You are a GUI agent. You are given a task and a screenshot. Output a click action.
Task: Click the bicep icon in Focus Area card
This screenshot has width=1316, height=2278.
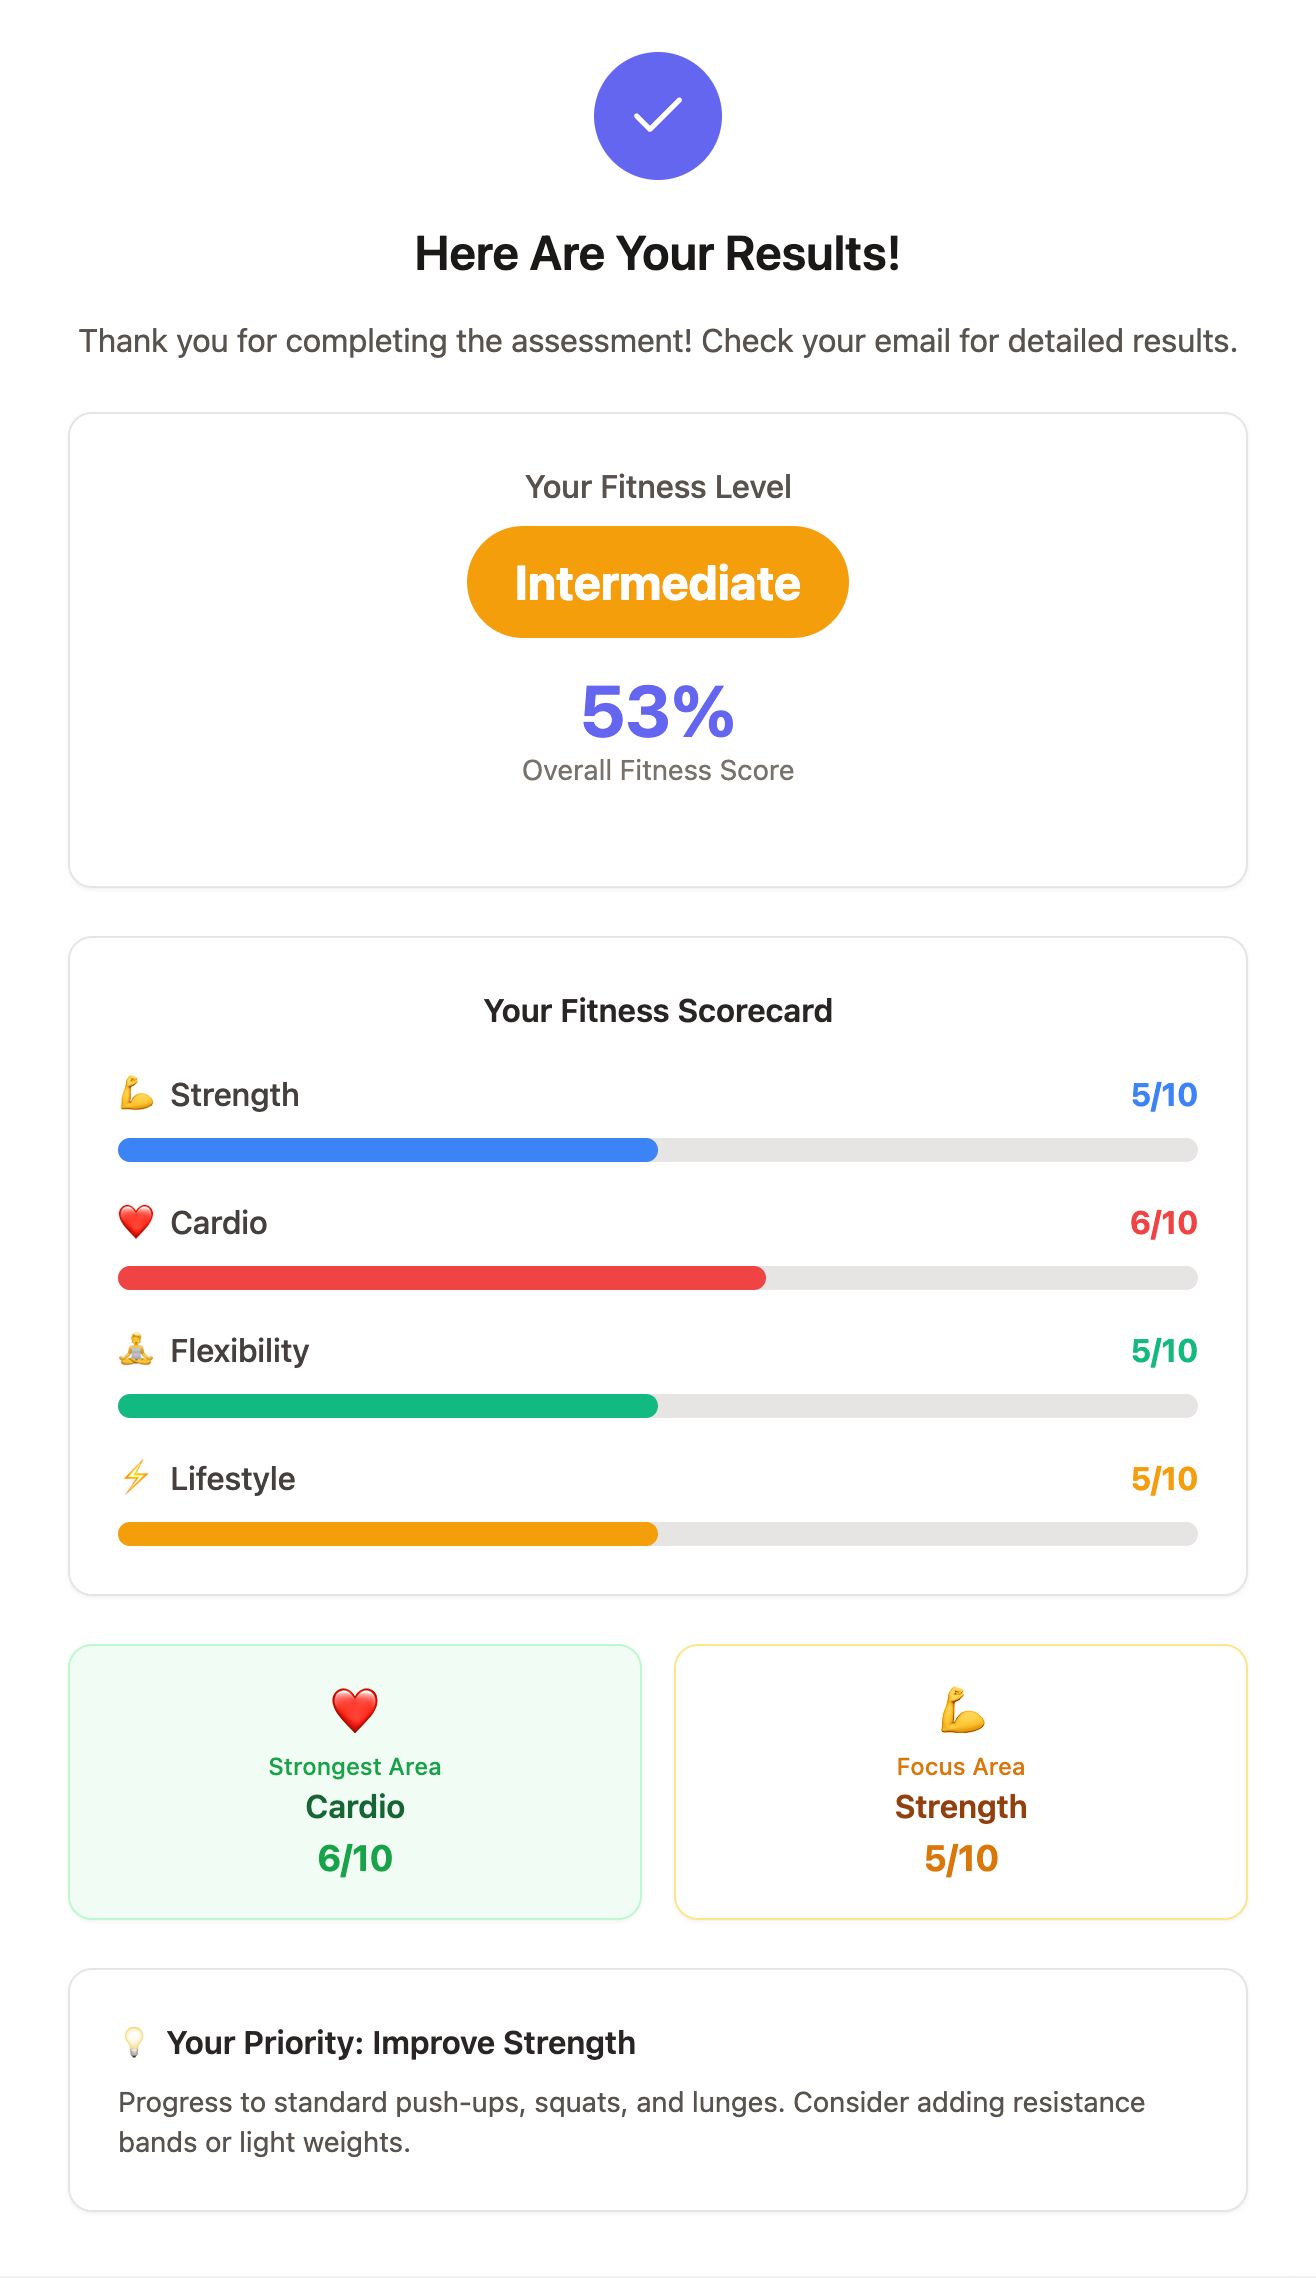click(x=961, y=1710)
